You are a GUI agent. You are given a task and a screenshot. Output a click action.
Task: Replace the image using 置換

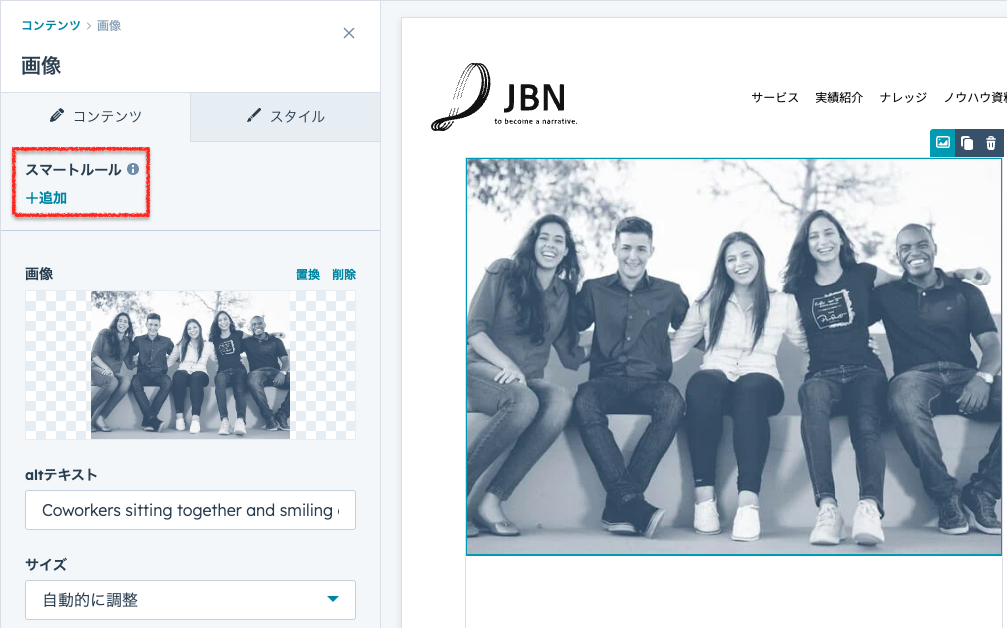pyautogui.click(x=308, y=274)
